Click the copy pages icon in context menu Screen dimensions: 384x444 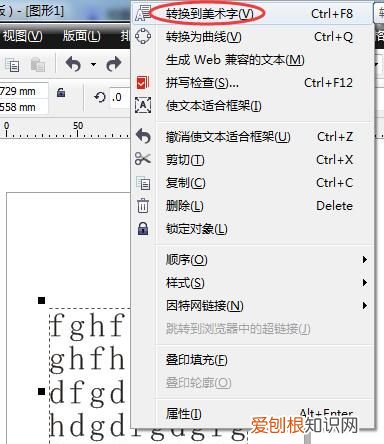click(x=143, y=183)
